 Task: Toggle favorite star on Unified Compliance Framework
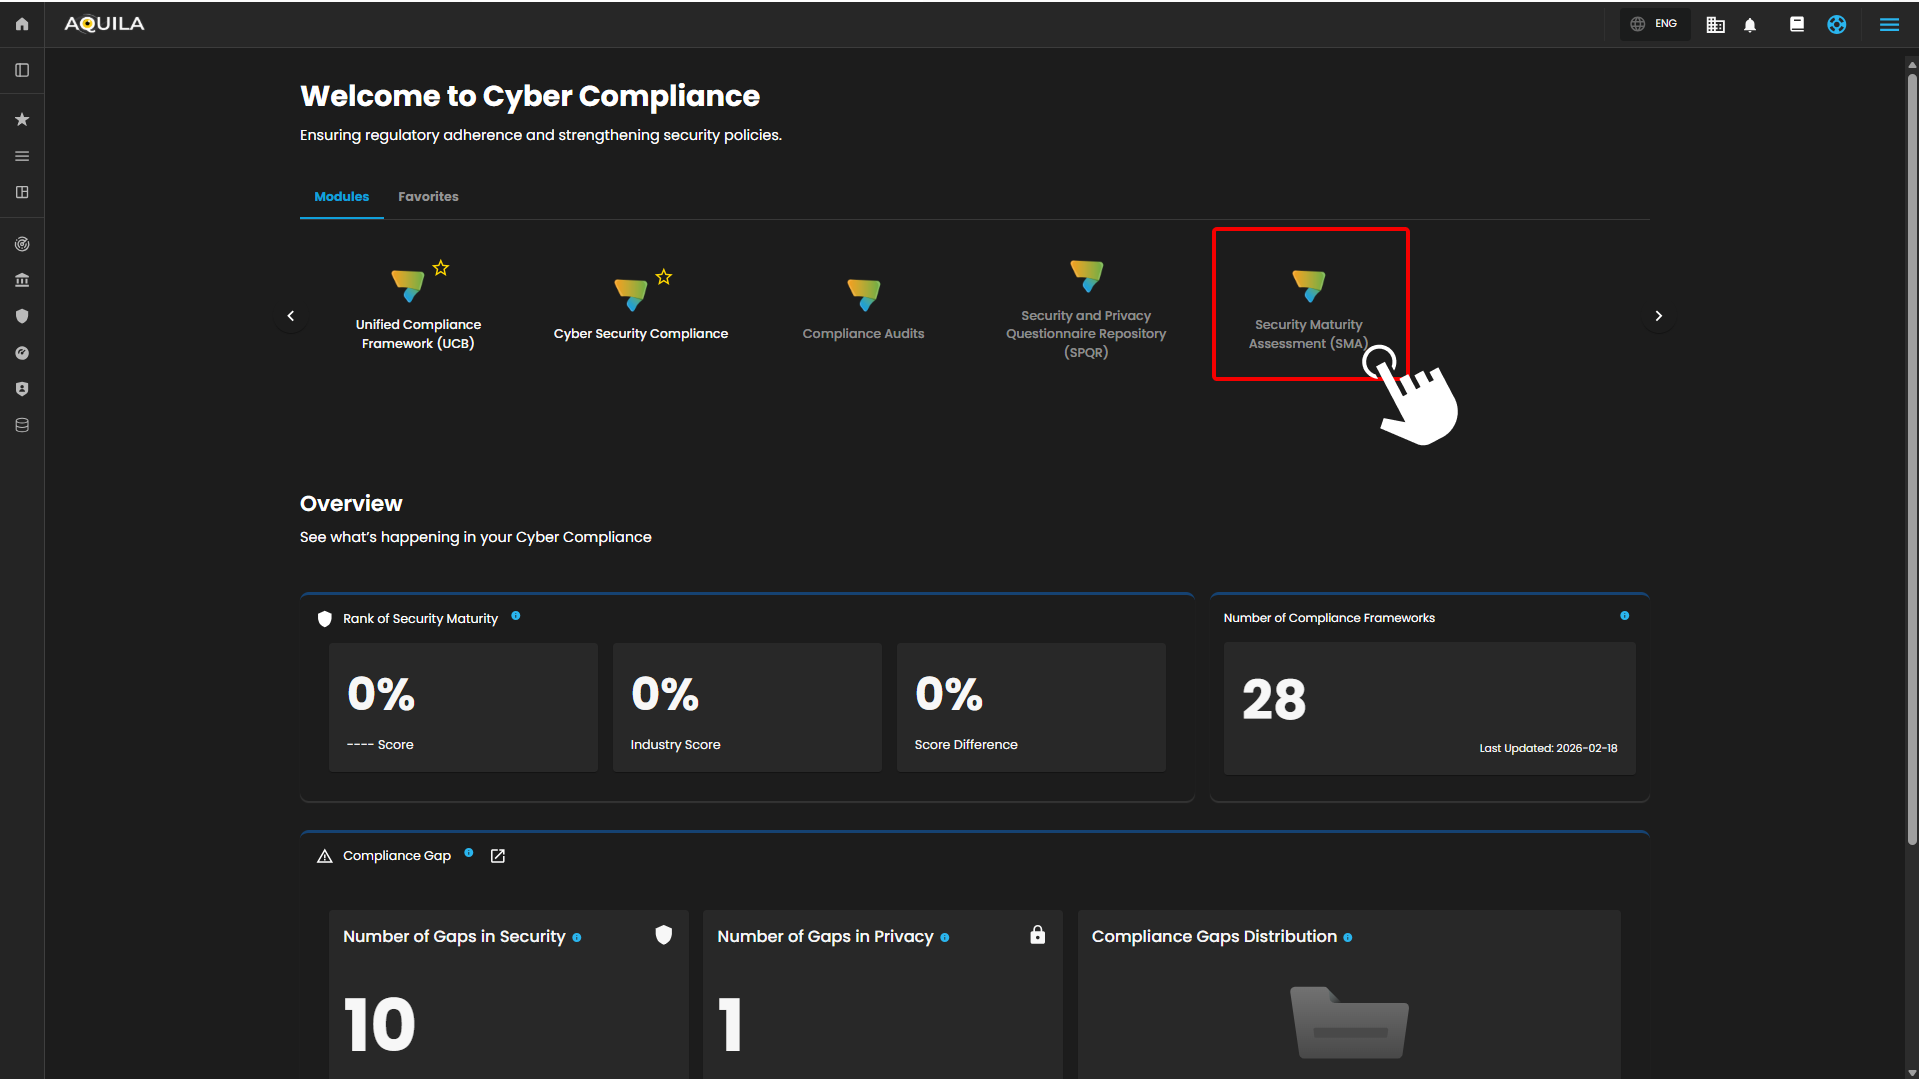pyautogui.click(x=441, y=268)
